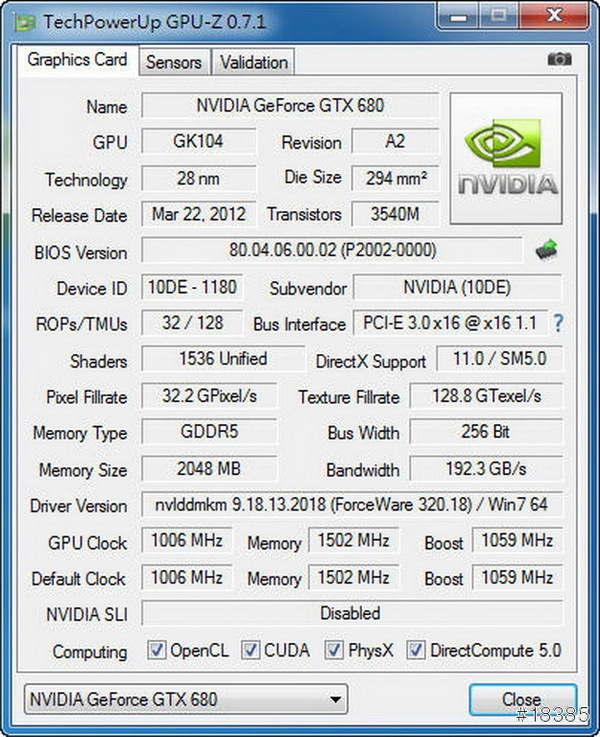Image resolution: width=600 pixels, height=737 pixels.
Task: Click the Bus Width 256 Bit field
Action: point(486,431)
